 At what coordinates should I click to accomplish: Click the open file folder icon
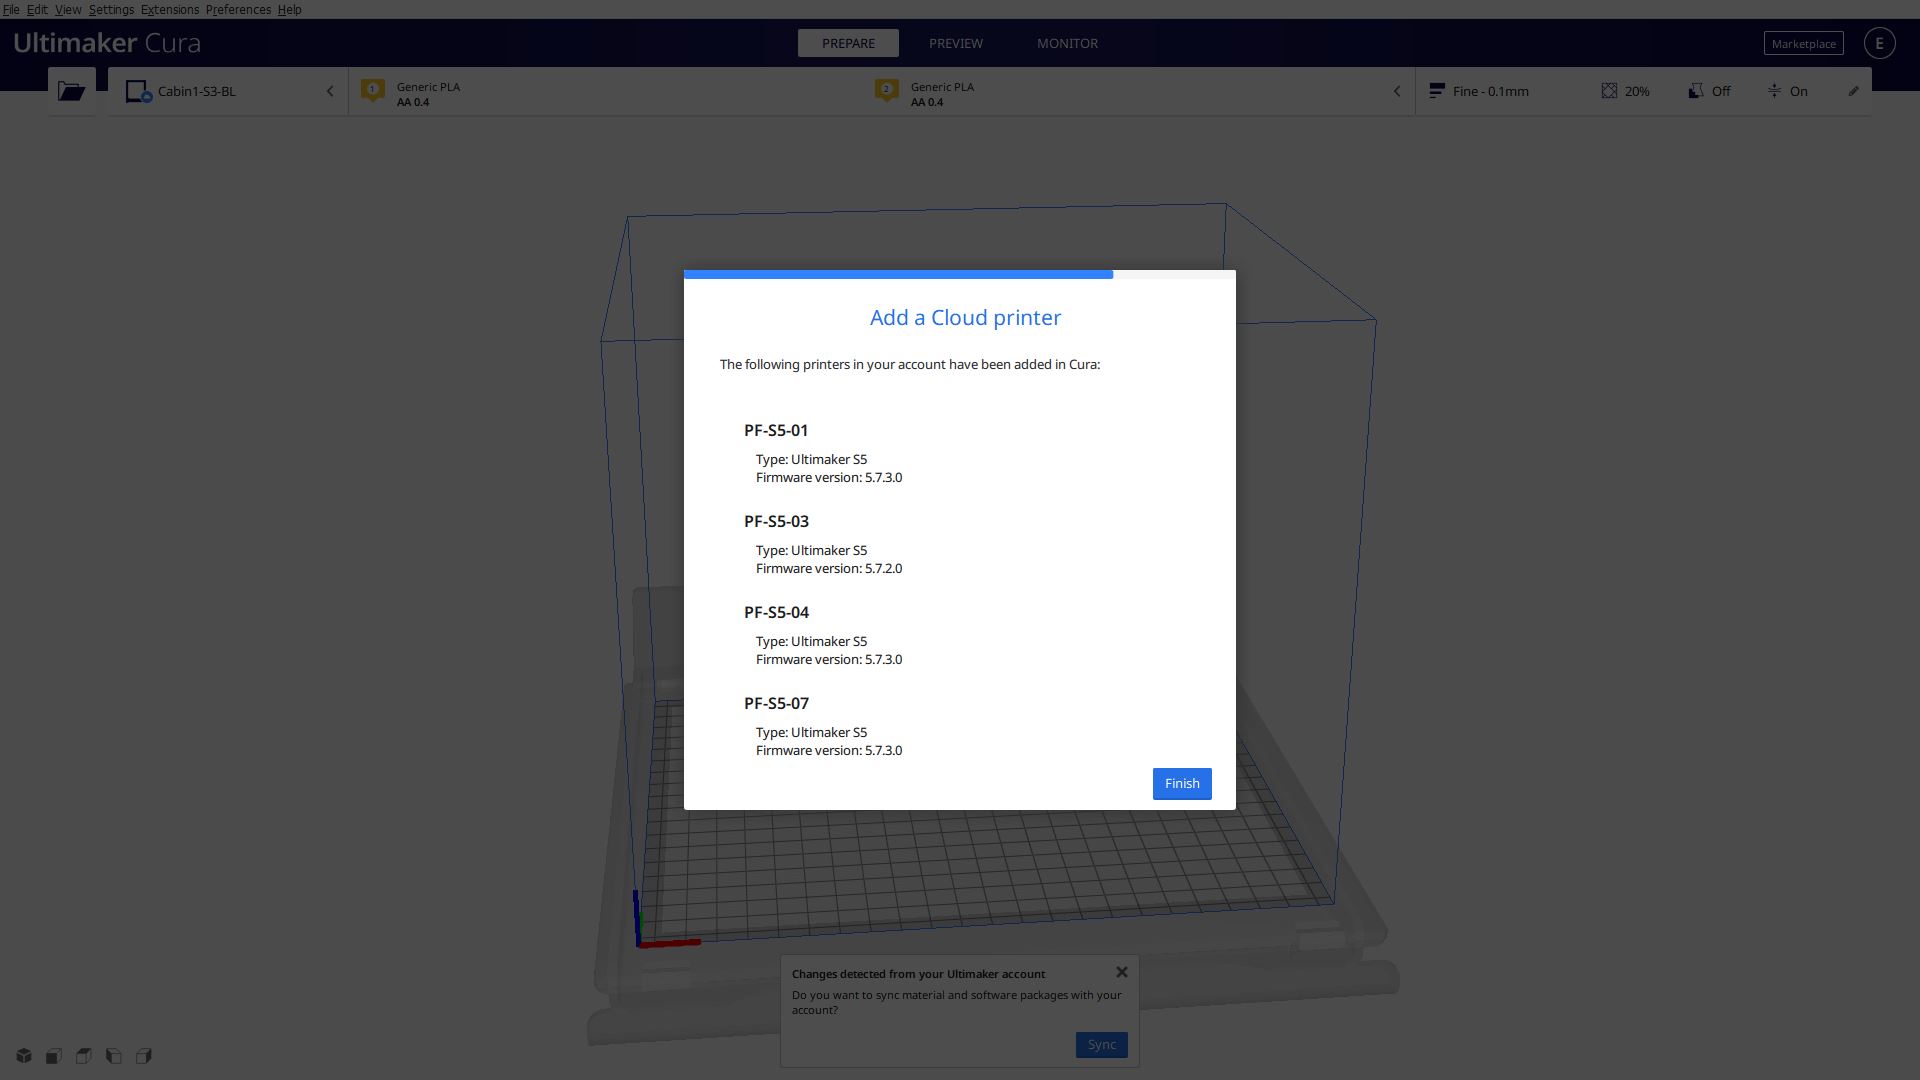point(73,90)
